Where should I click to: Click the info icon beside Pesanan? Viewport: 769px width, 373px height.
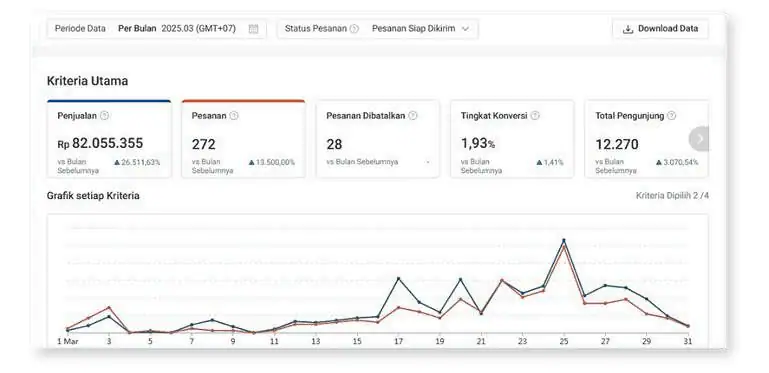click(x=234, y=116)
